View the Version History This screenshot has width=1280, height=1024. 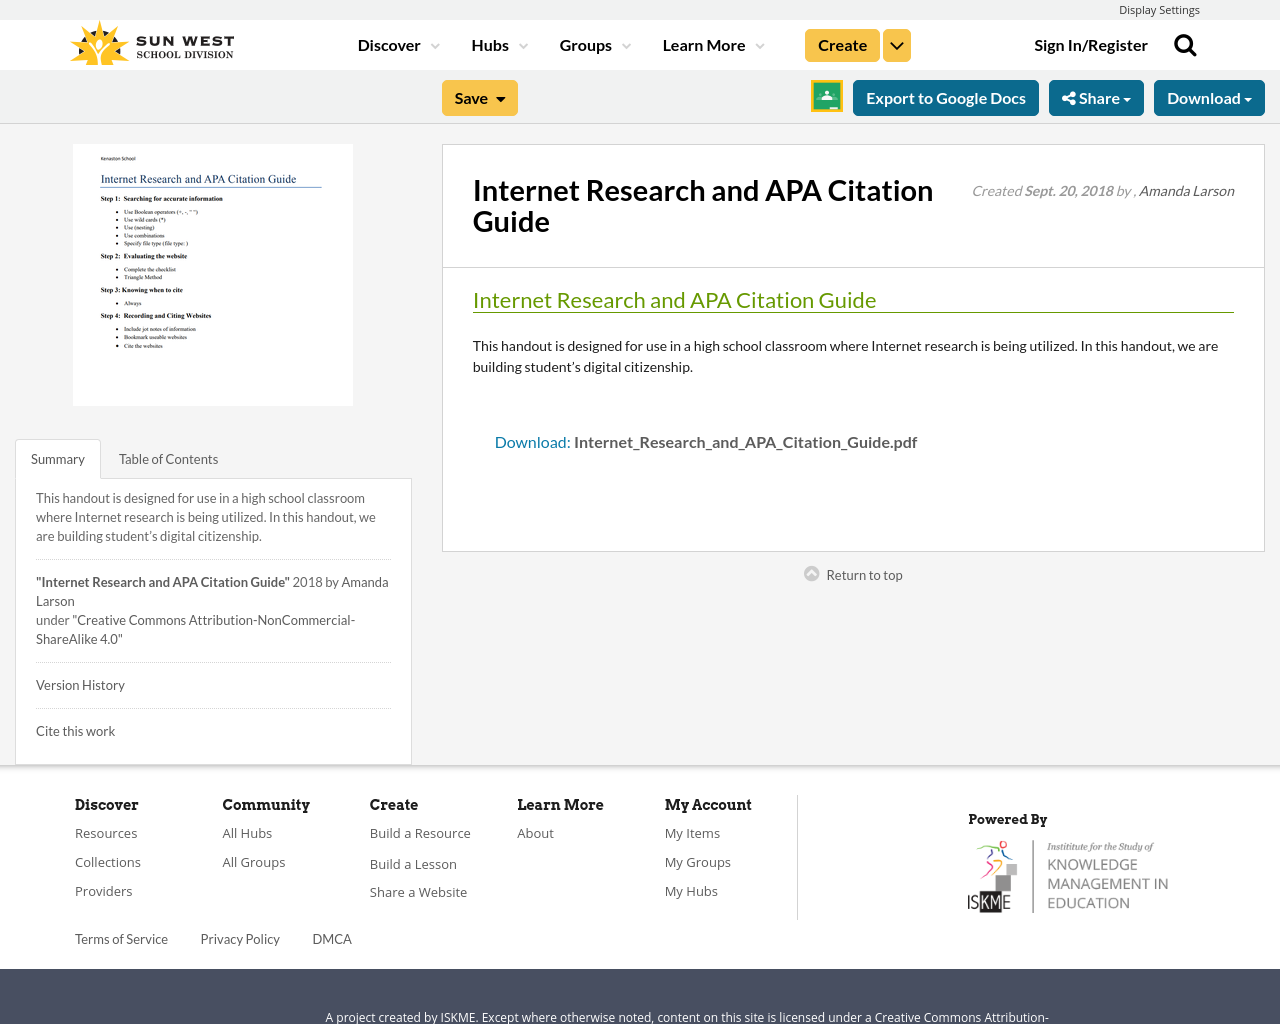pos(80,684)
